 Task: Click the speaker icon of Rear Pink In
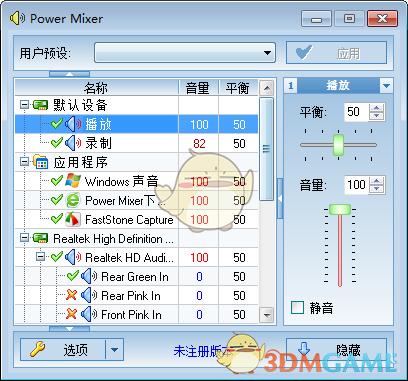(89, 295)
